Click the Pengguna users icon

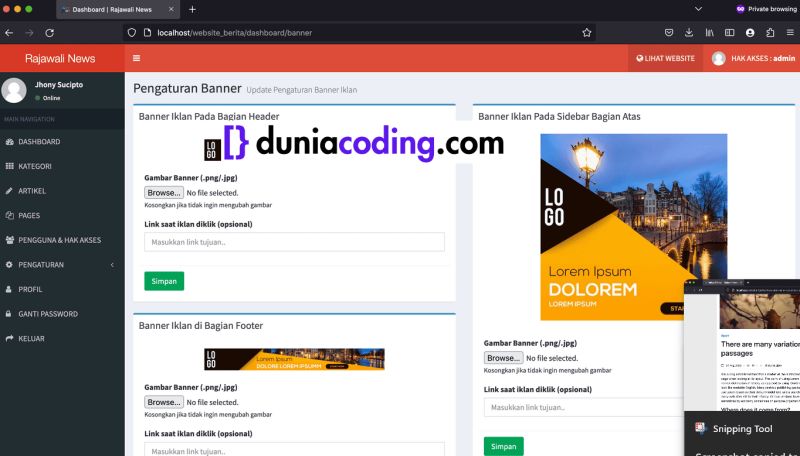point(9,240)
